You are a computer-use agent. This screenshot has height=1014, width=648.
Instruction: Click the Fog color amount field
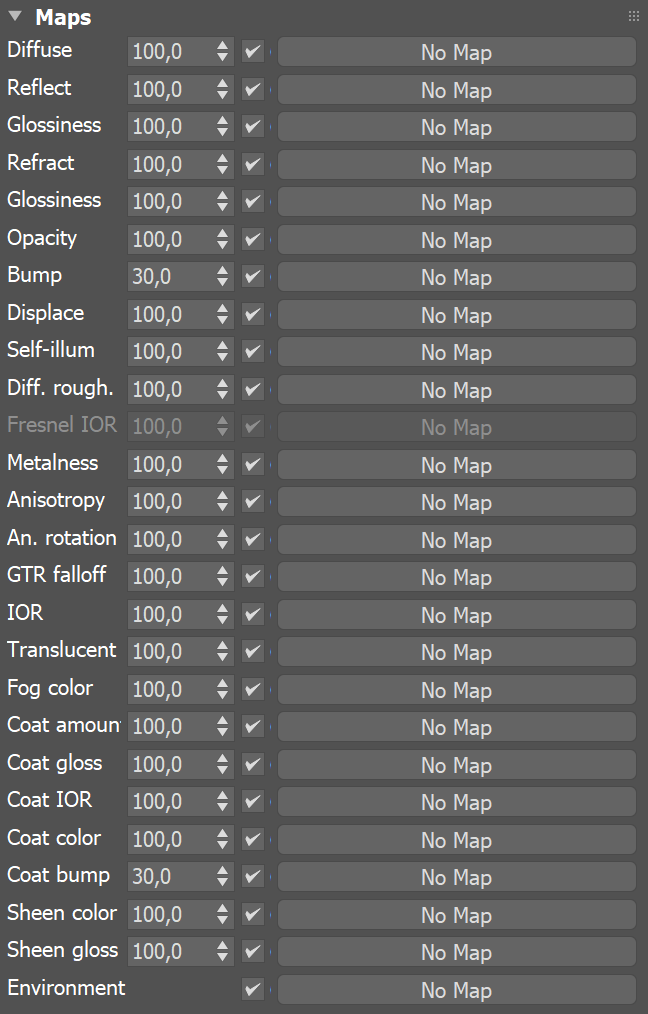(x=170, y=690)
